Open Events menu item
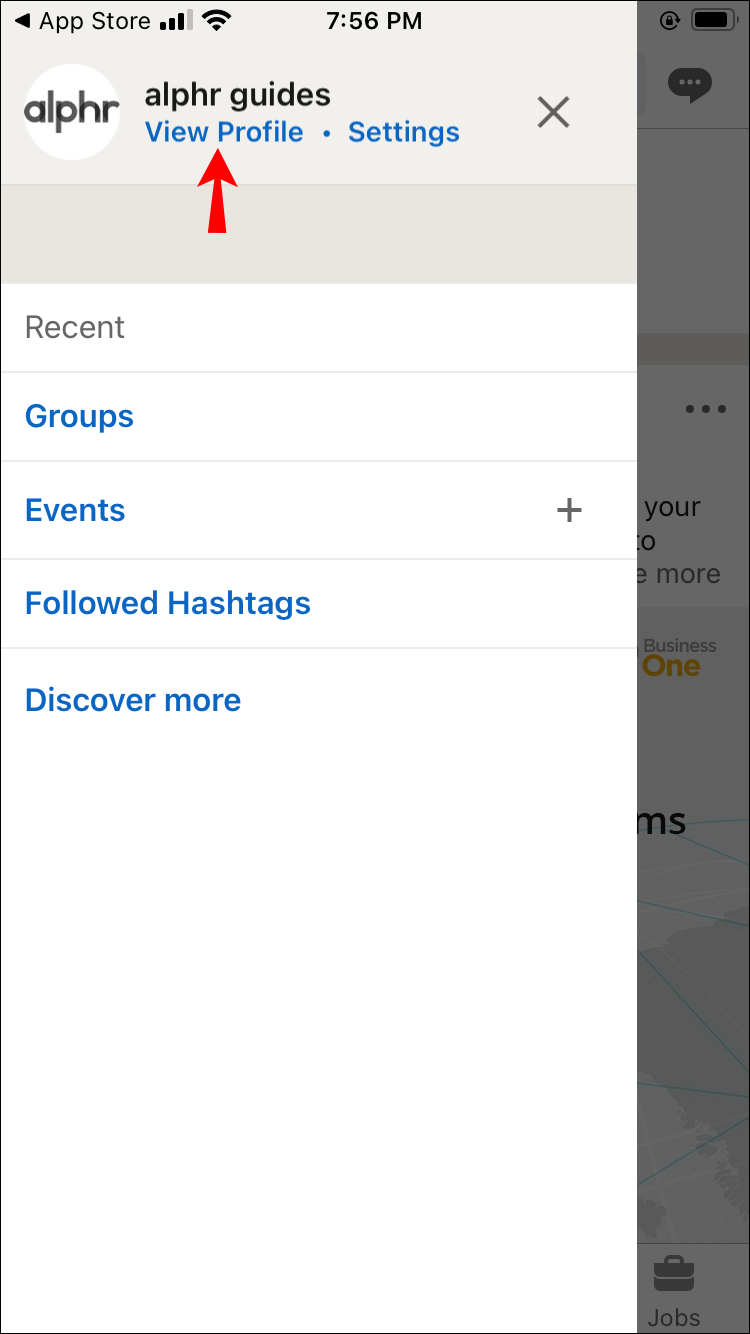This screenshot has width=750, height=1334. point(75,510)
